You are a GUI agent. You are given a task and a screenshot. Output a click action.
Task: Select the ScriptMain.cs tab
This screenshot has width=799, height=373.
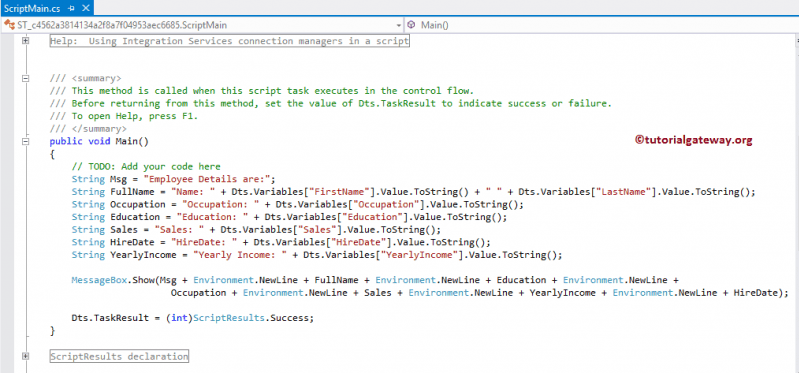click(31, 8)
